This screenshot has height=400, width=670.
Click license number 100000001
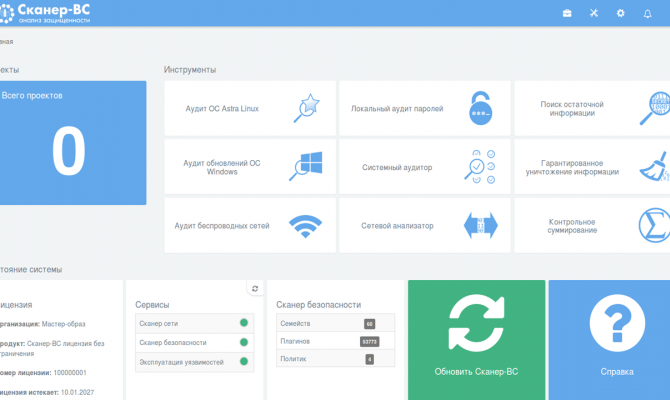tap(70, 373)
